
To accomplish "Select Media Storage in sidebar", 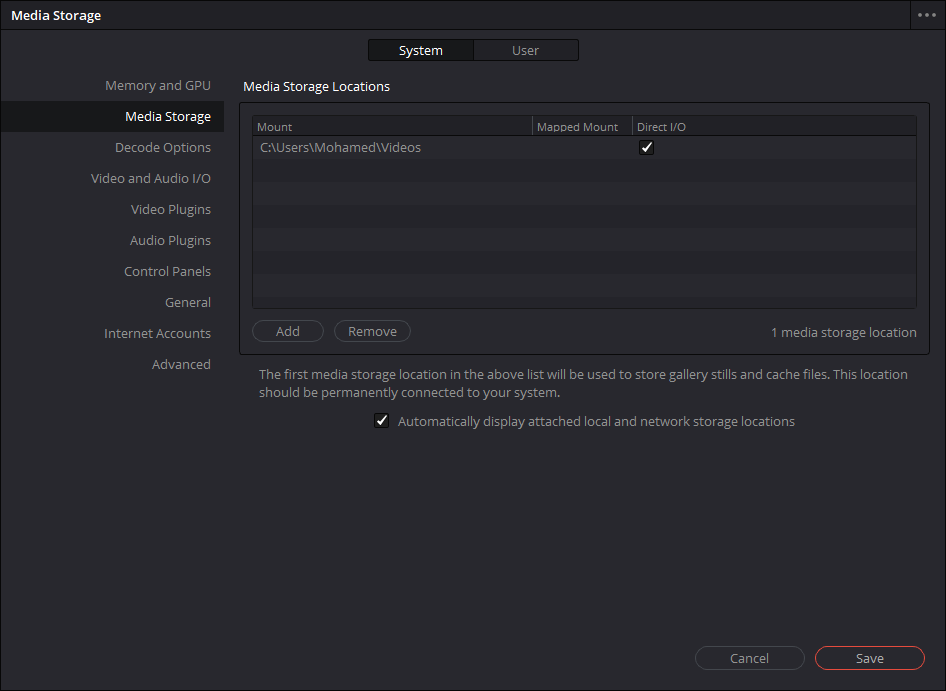I will (112, 116).
